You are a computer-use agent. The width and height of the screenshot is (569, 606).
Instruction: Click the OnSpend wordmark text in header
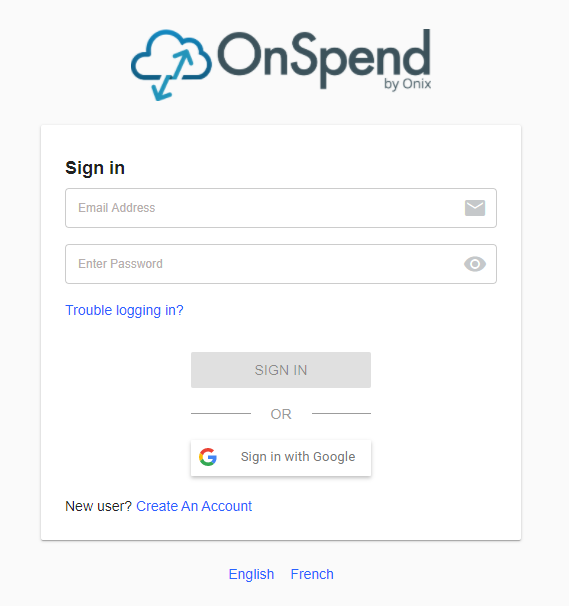coord(324,58)
